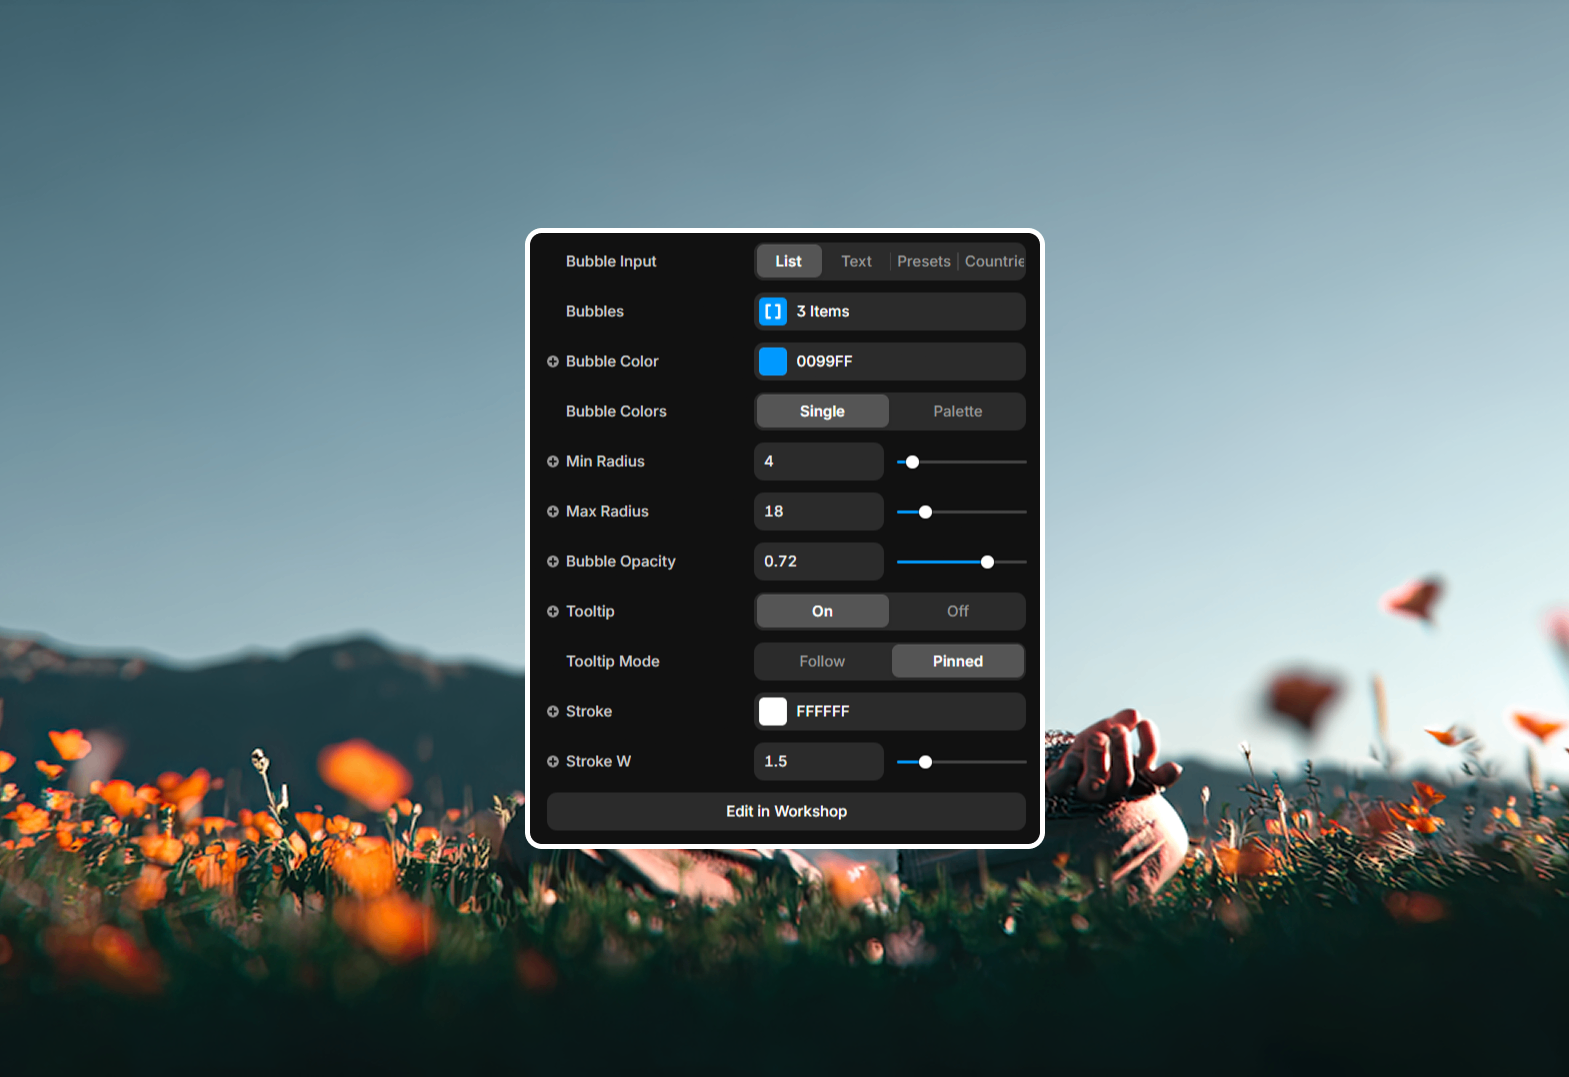The width and height of the screenshot is (1569, 1077).
Task: Open the blue 0099FF bubble color swatch
Action: point(772,361)
